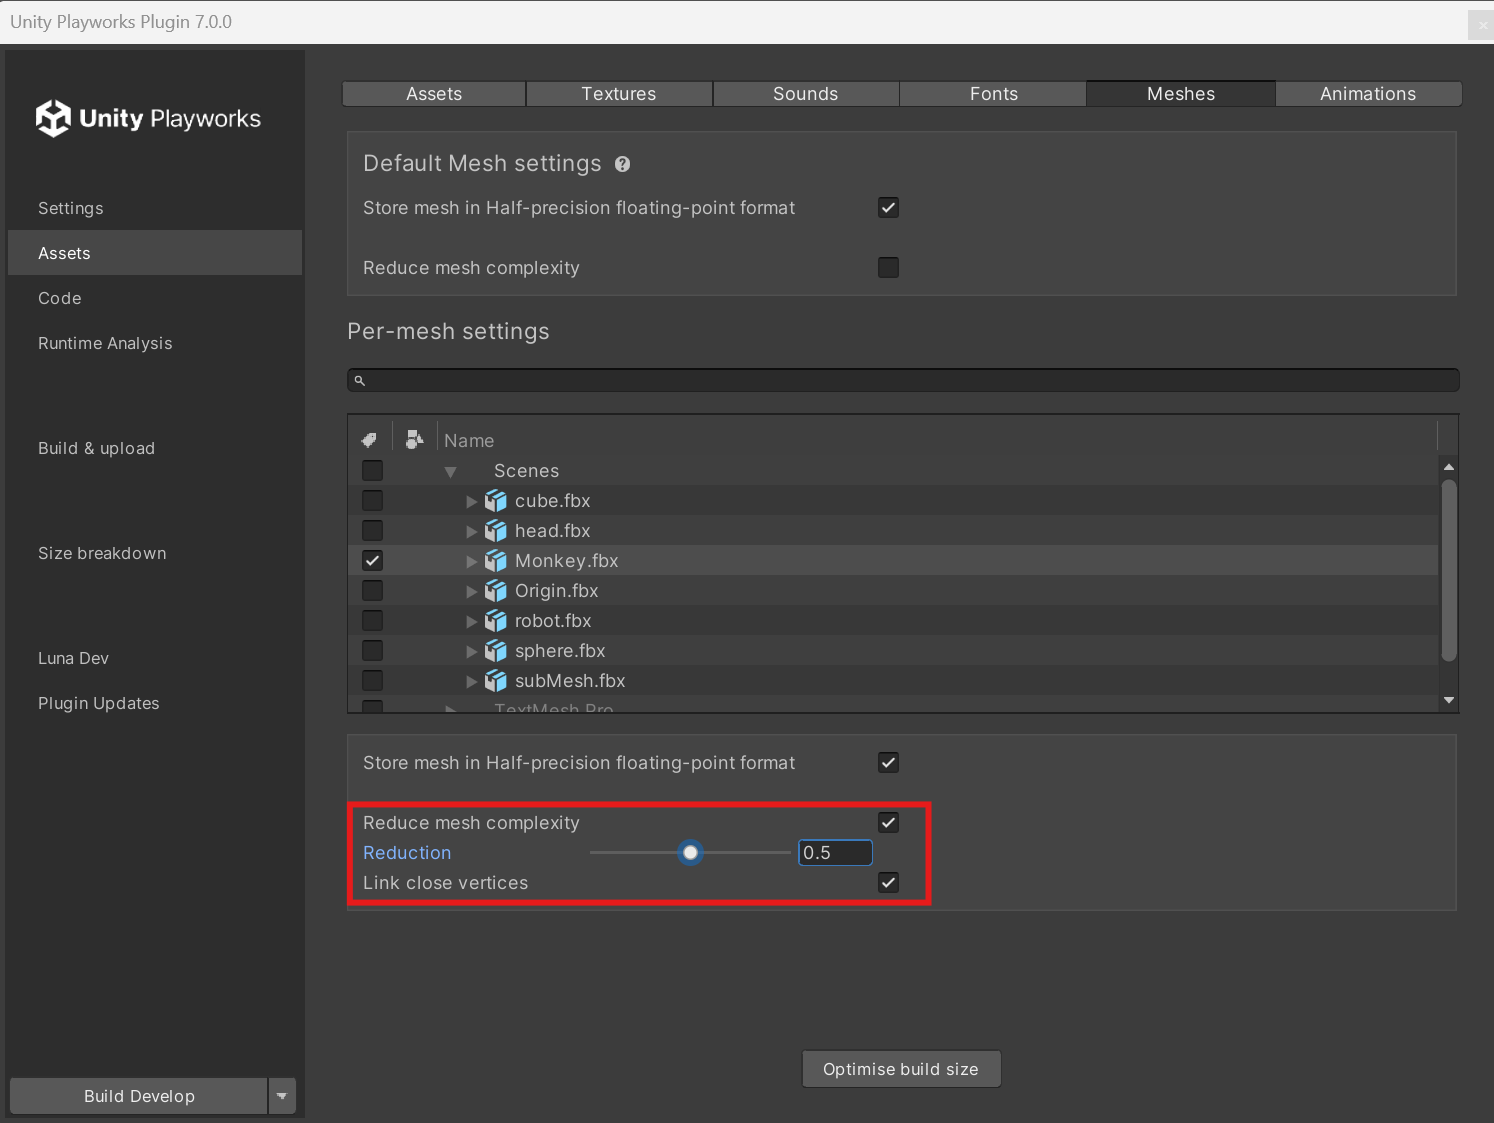This screenshot has width=1494, height=1123.
Task: Click the cube.fbx mesh icon
Action: [496, 501]
